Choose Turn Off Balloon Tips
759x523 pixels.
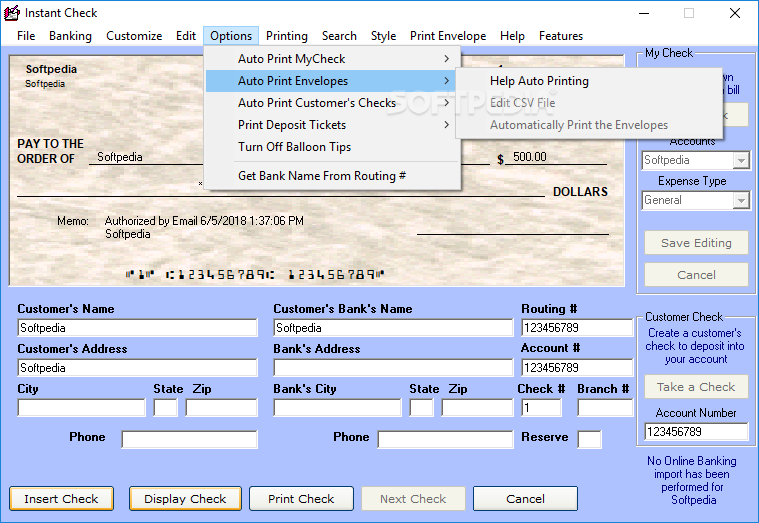point(332,147)
